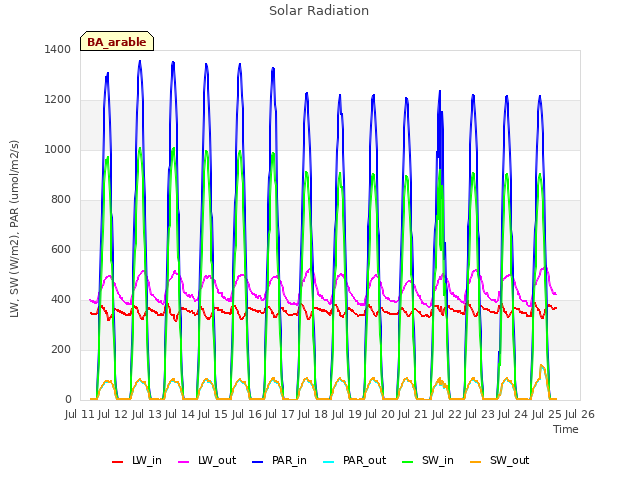Click the highest PAR_in peak above Jul 13
Image resolution: width=640 pixels, height=480 pixels.
click(x=140, y=62)
